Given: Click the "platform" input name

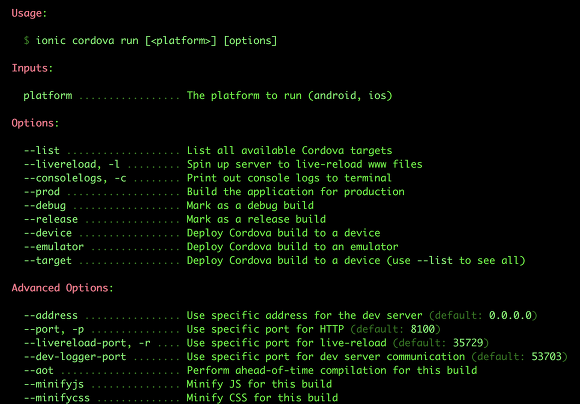Looking at the screenshot, I should pos(48,96).
